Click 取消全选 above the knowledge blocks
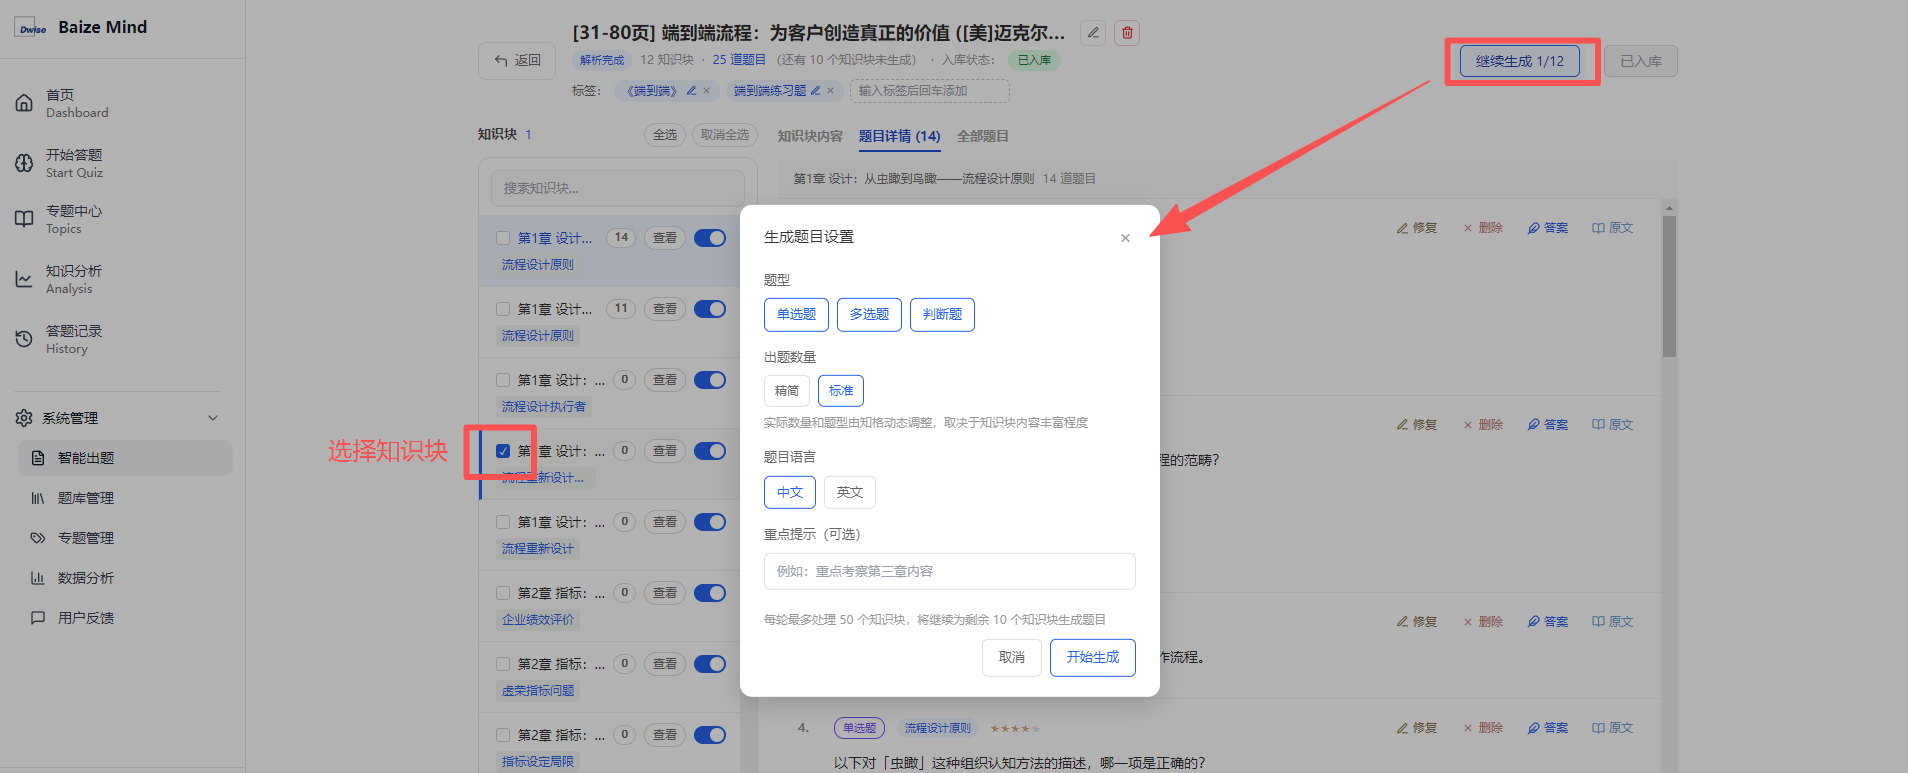Image resolution: width=1908 pixels, height=773 pixels. click(x=725, y=135)
